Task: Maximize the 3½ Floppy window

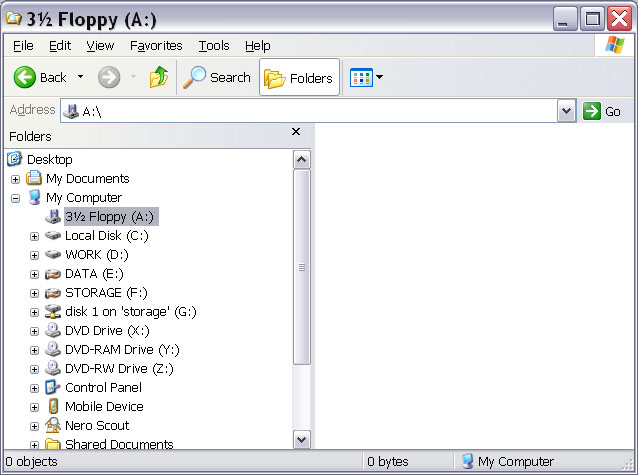Action: [x=592, y=18]
